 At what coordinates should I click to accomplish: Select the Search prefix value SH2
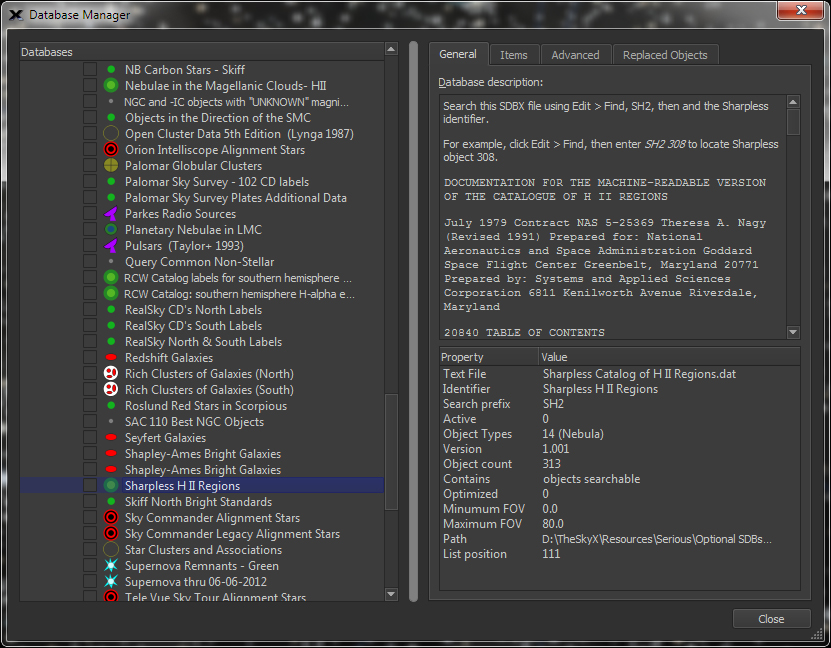coord(553,404)
